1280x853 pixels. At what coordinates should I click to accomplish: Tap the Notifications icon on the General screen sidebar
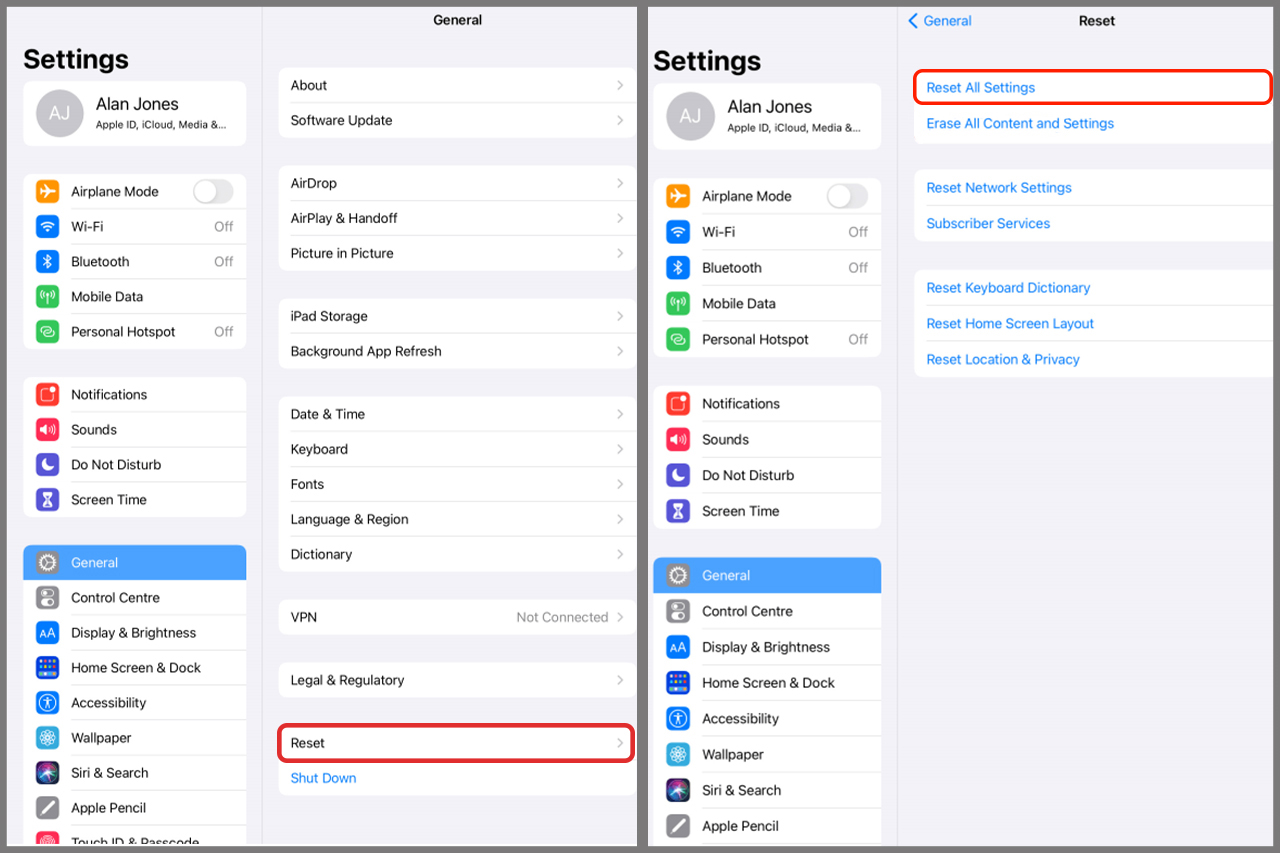47,394
